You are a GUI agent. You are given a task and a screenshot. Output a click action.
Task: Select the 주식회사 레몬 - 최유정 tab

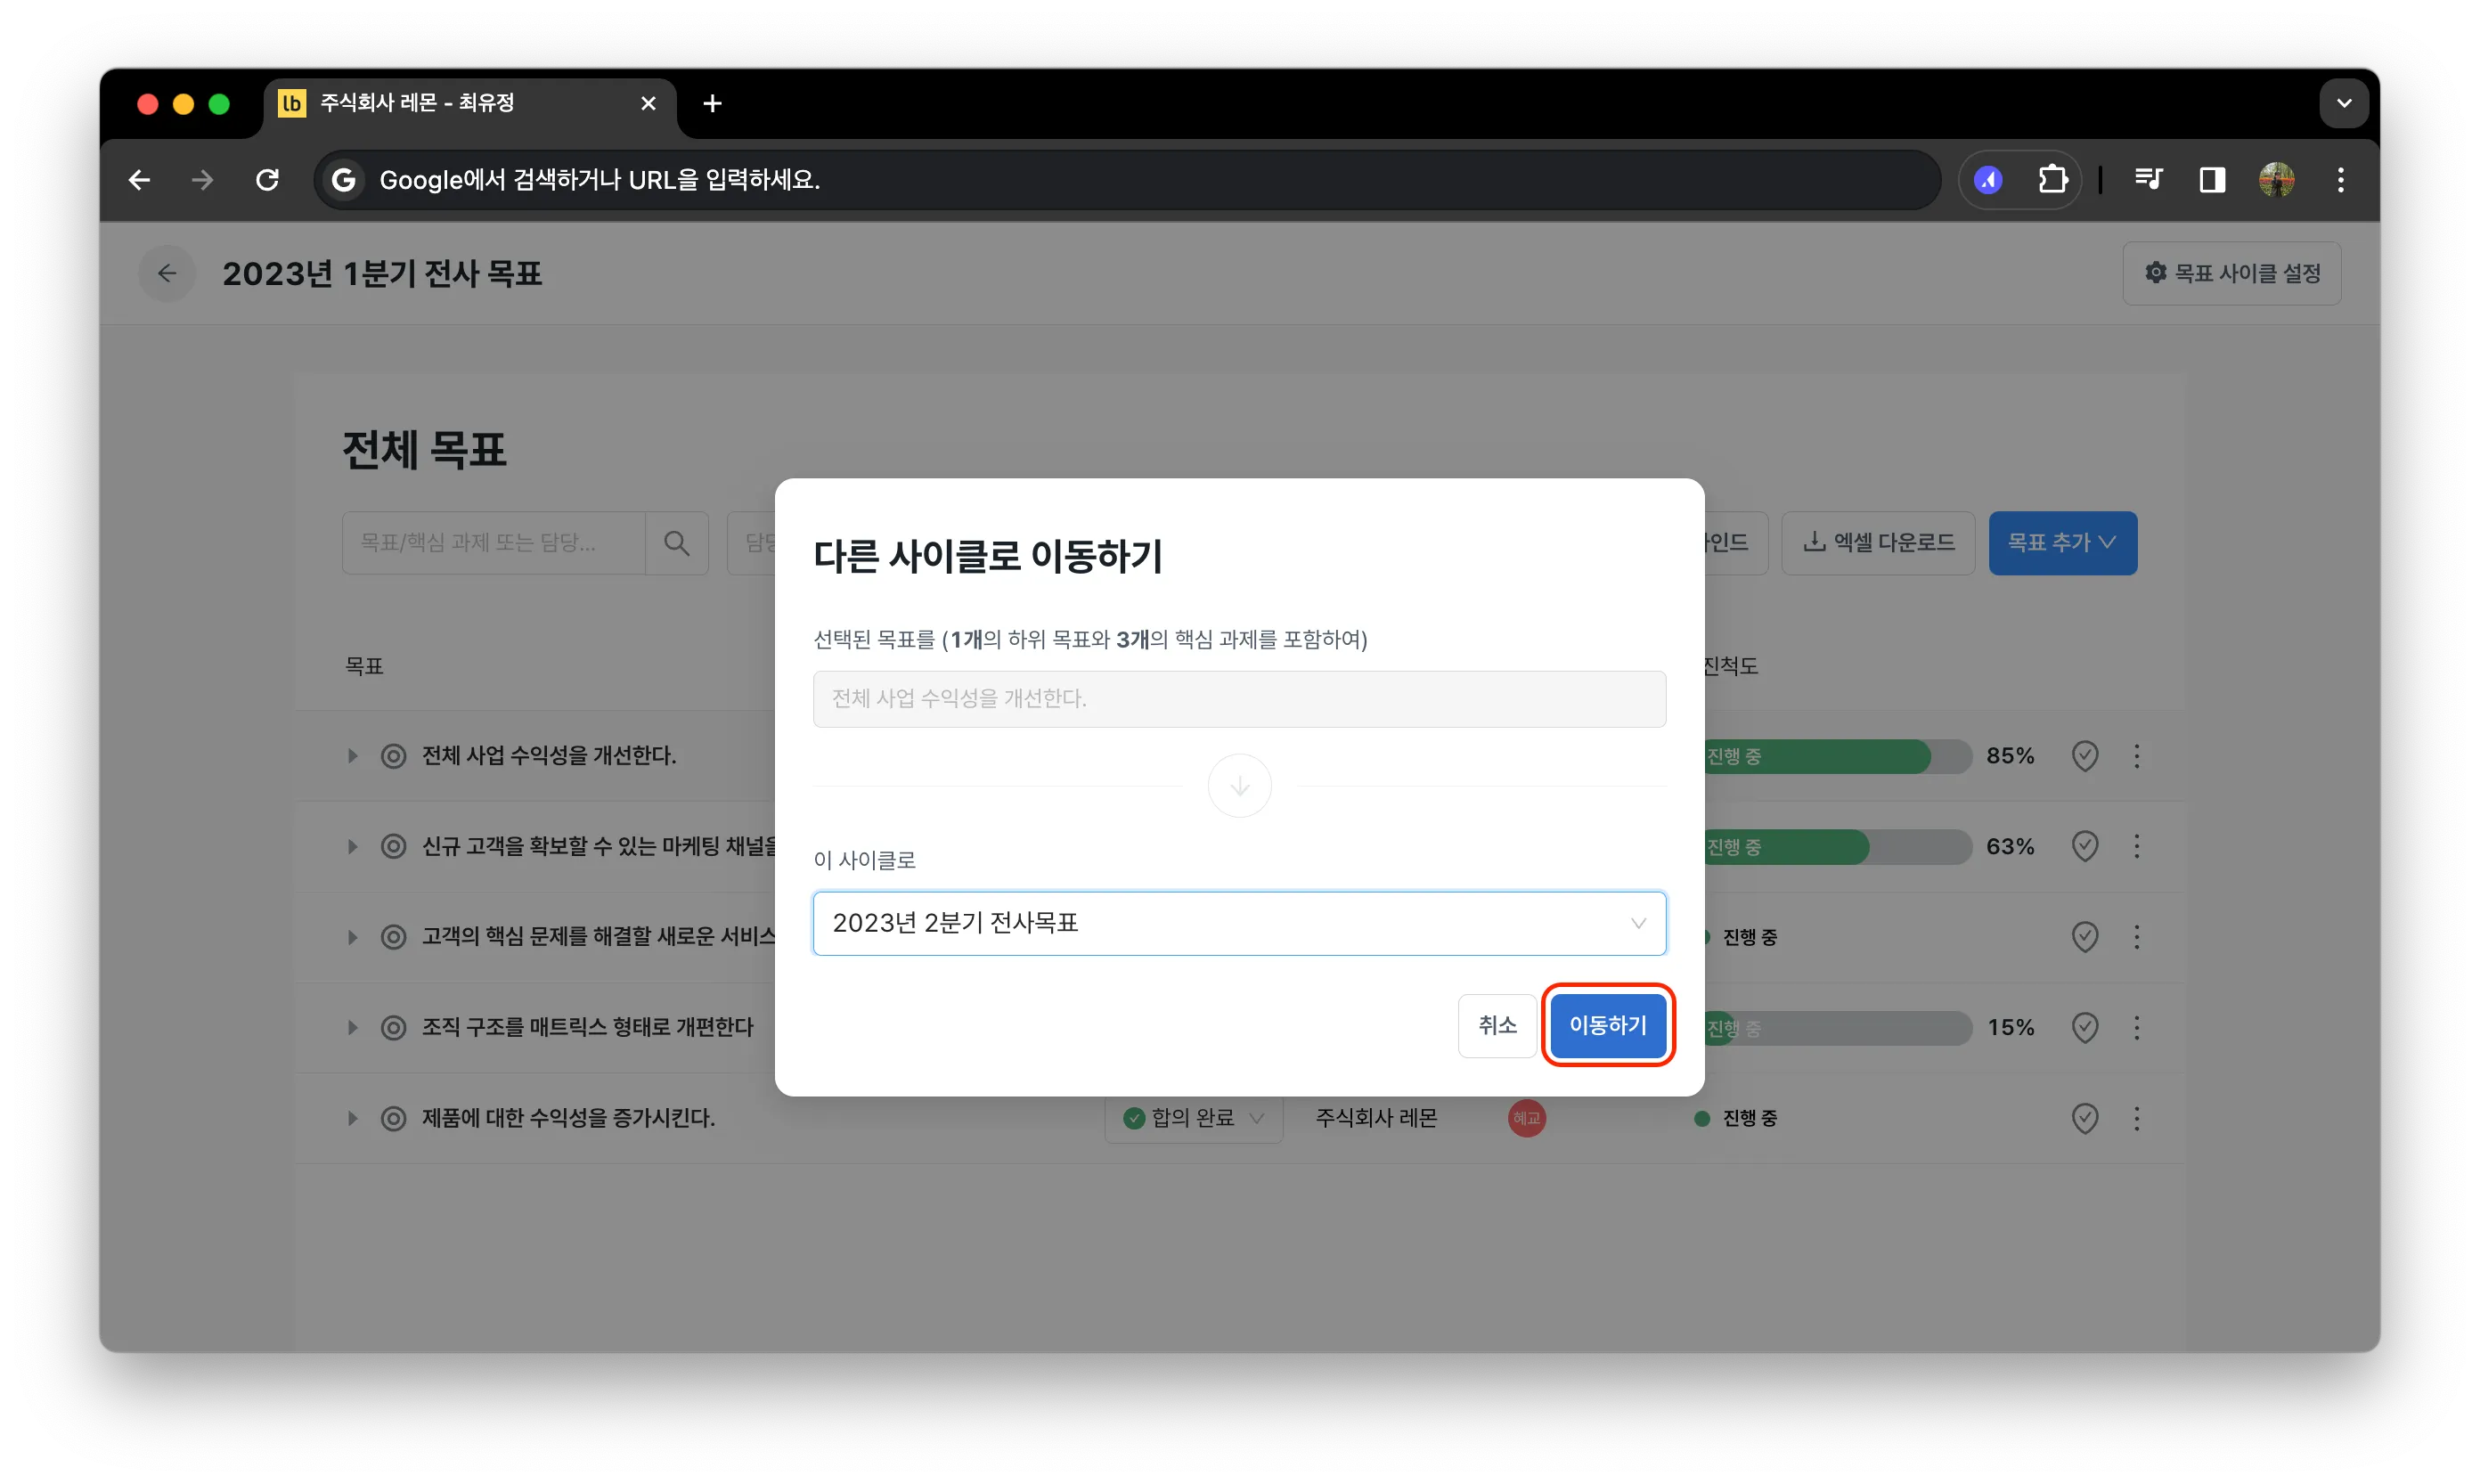pyautogui.click(x=470, y=103)
